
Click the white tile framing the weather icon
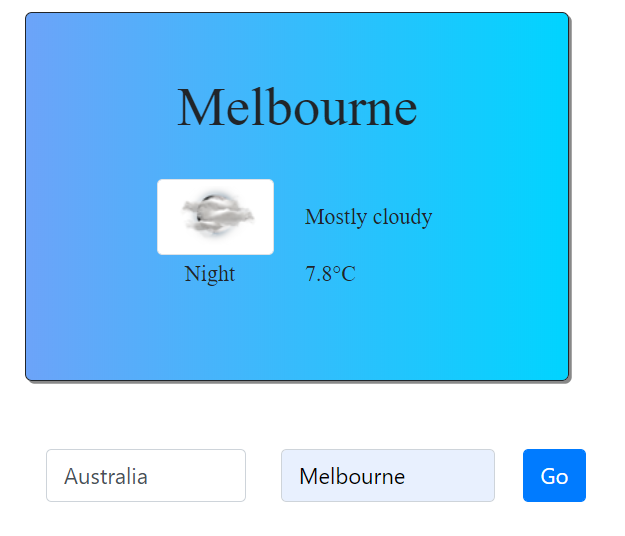click(215, 217)
